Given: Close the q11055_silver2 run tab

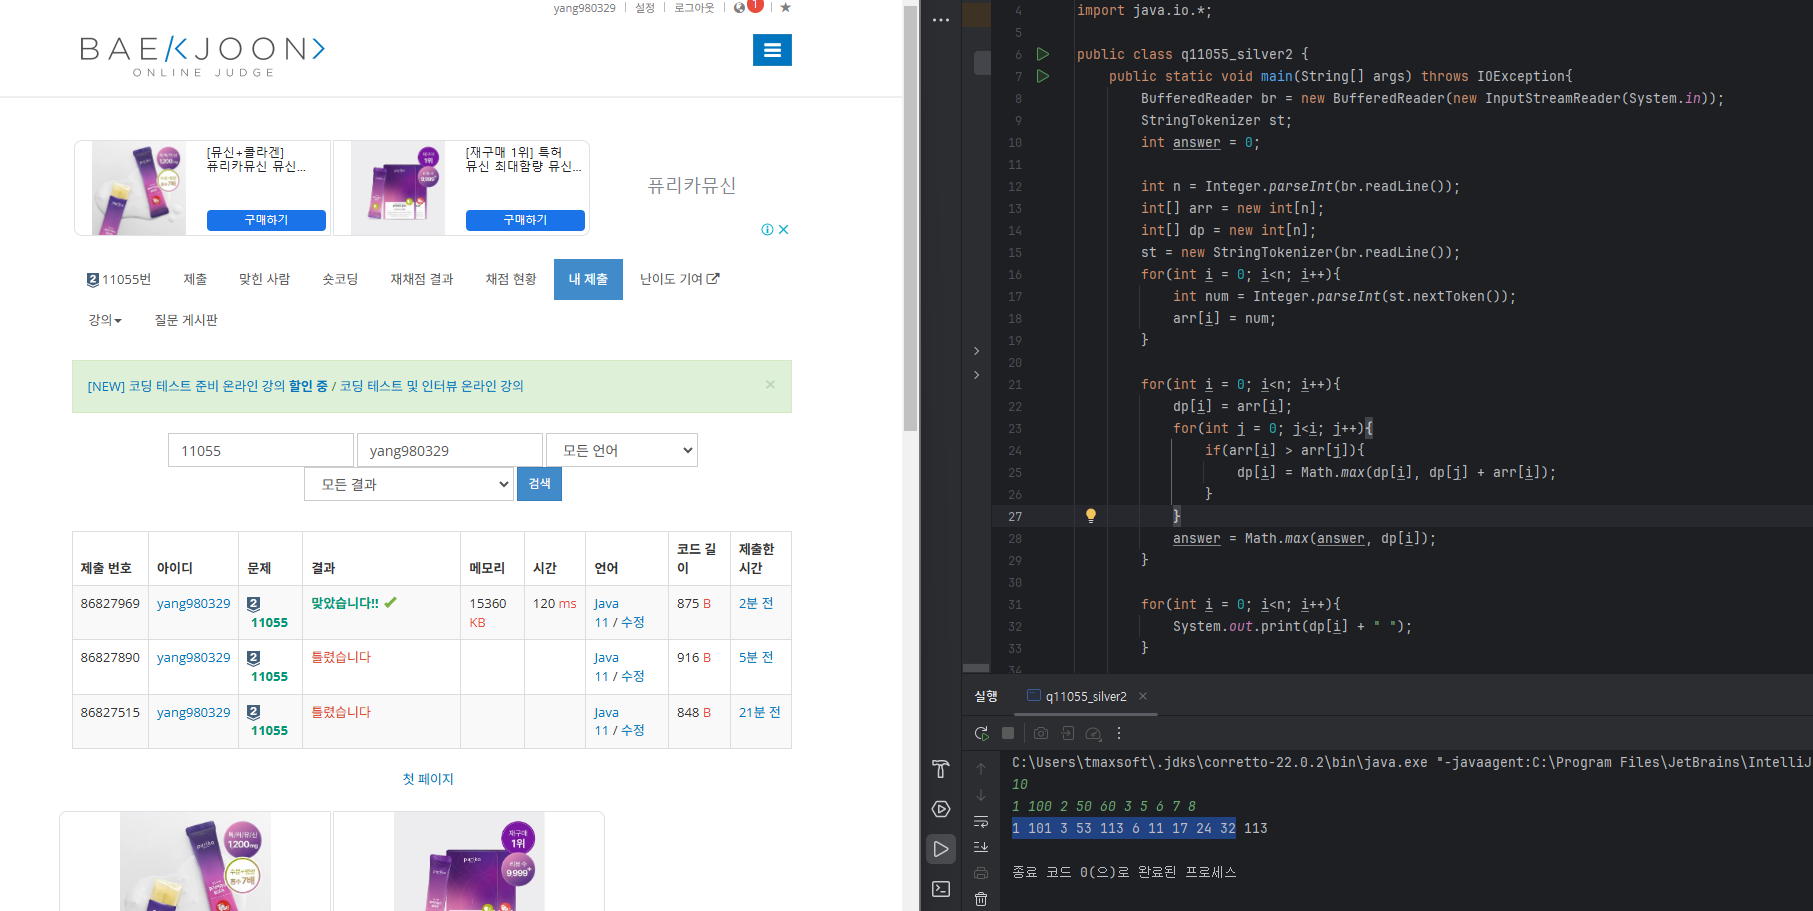Looking at the screenshot, I should [x=1143, y=696].
